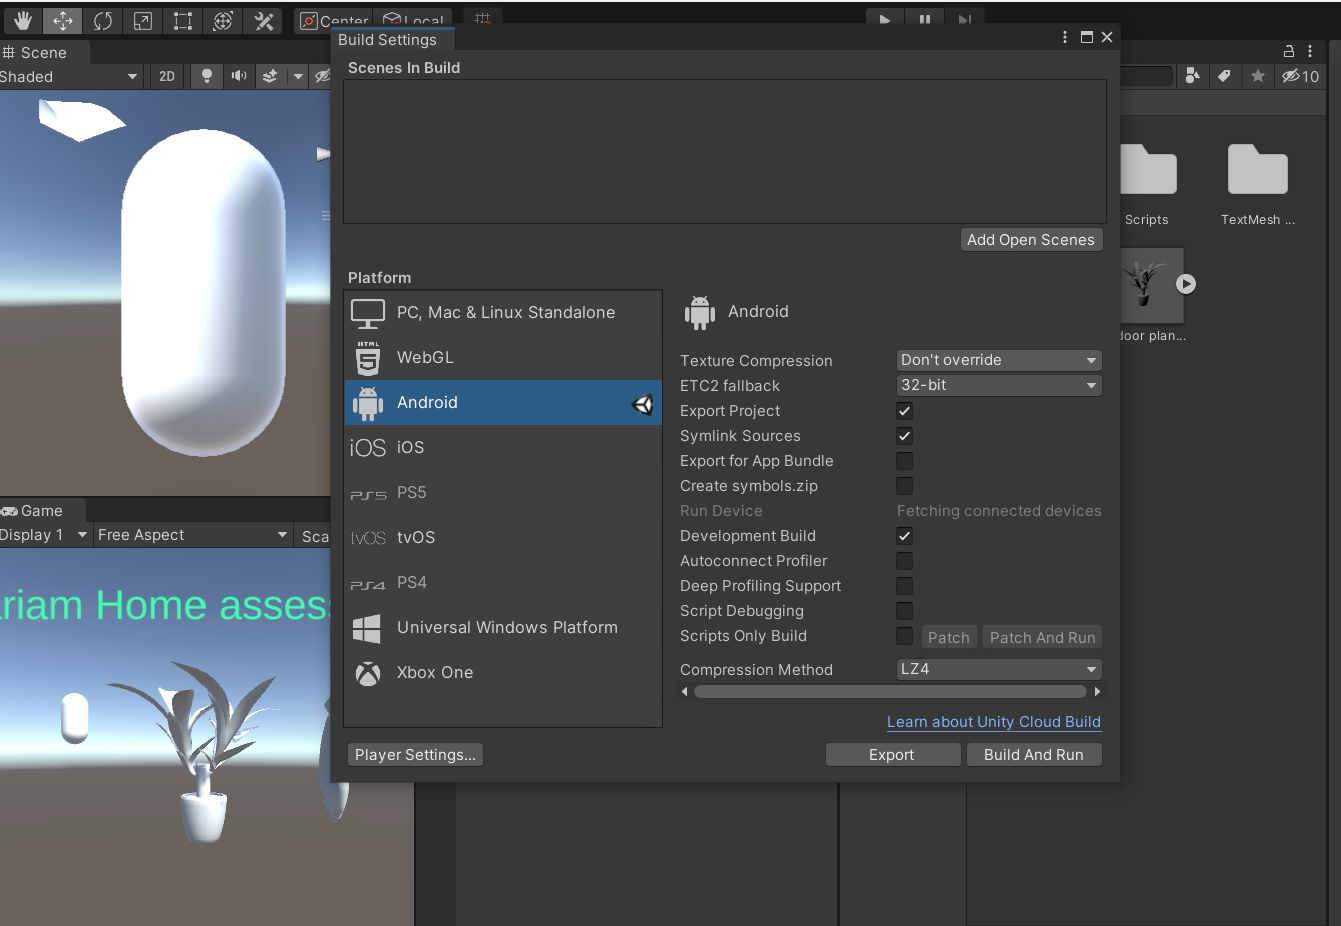Toggle scene effects icon
1341x926 pixels.
pos(270,76)
